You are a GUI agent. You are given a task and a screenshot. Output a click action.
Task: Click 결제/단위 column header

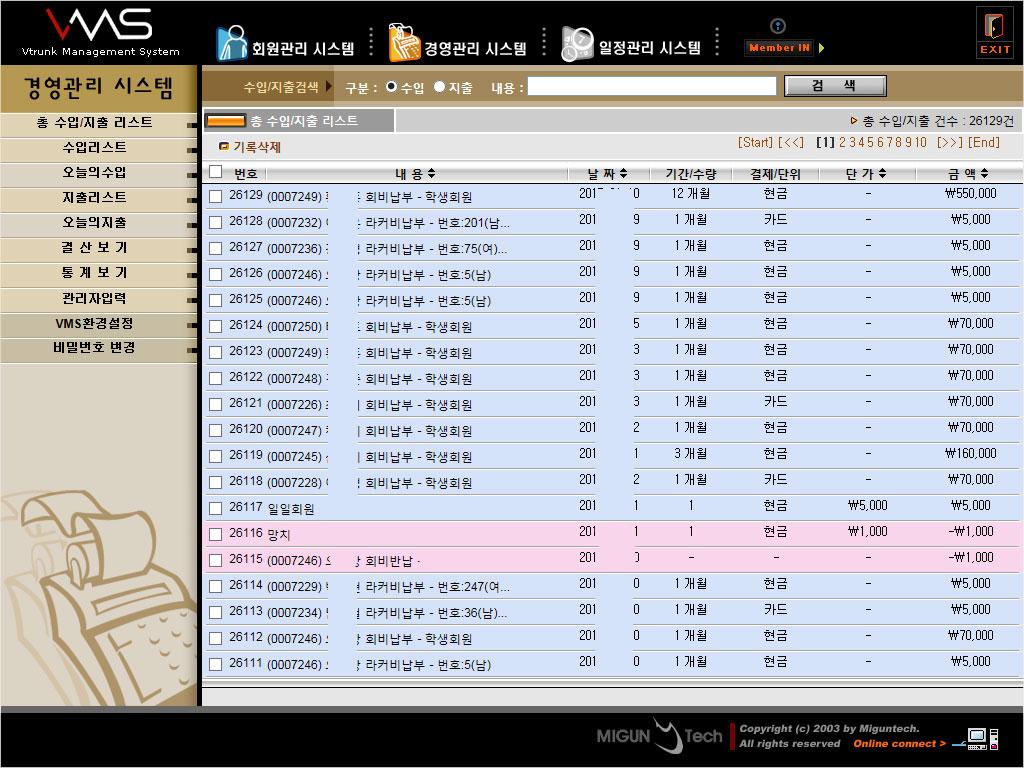(775, 174)
